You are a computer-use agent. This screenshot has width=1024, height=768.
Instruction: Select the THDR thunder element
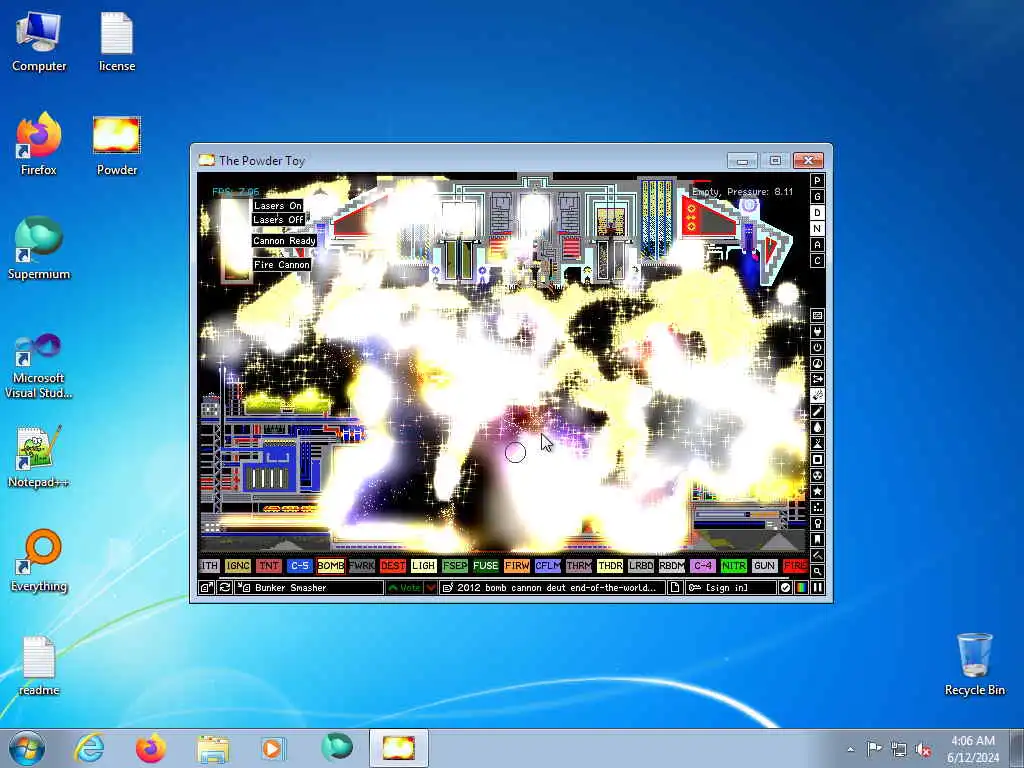click(x=609, y=566)
